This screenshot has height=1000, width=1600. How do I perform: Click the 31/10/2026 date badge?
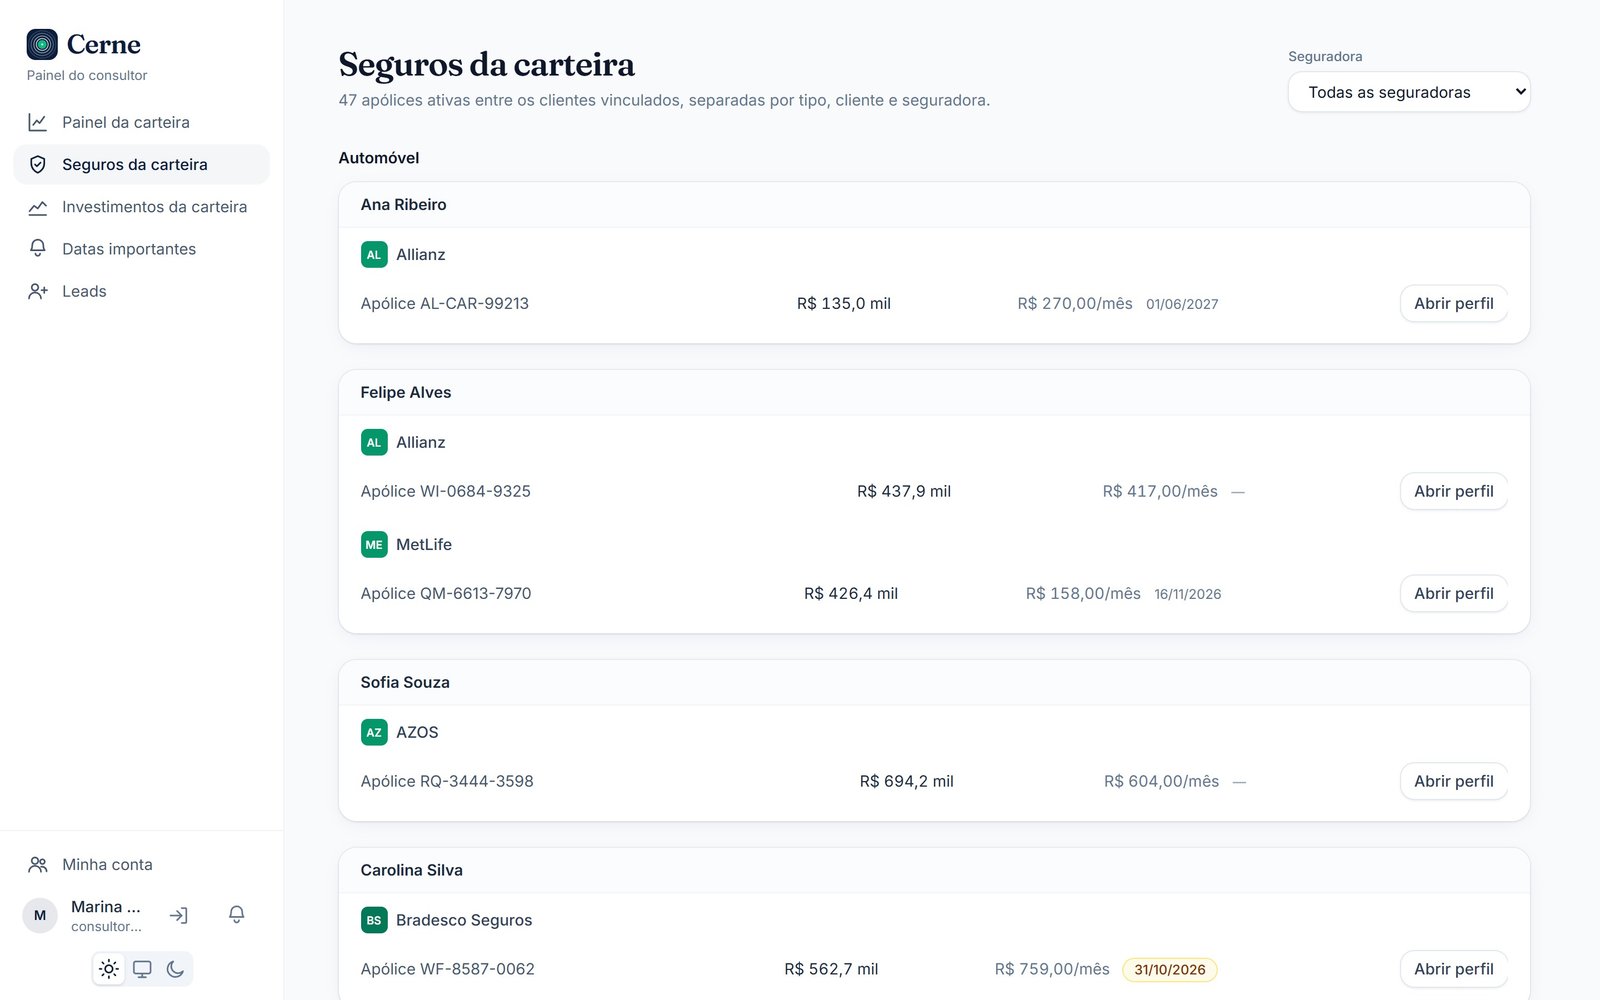coord(1170,969)
